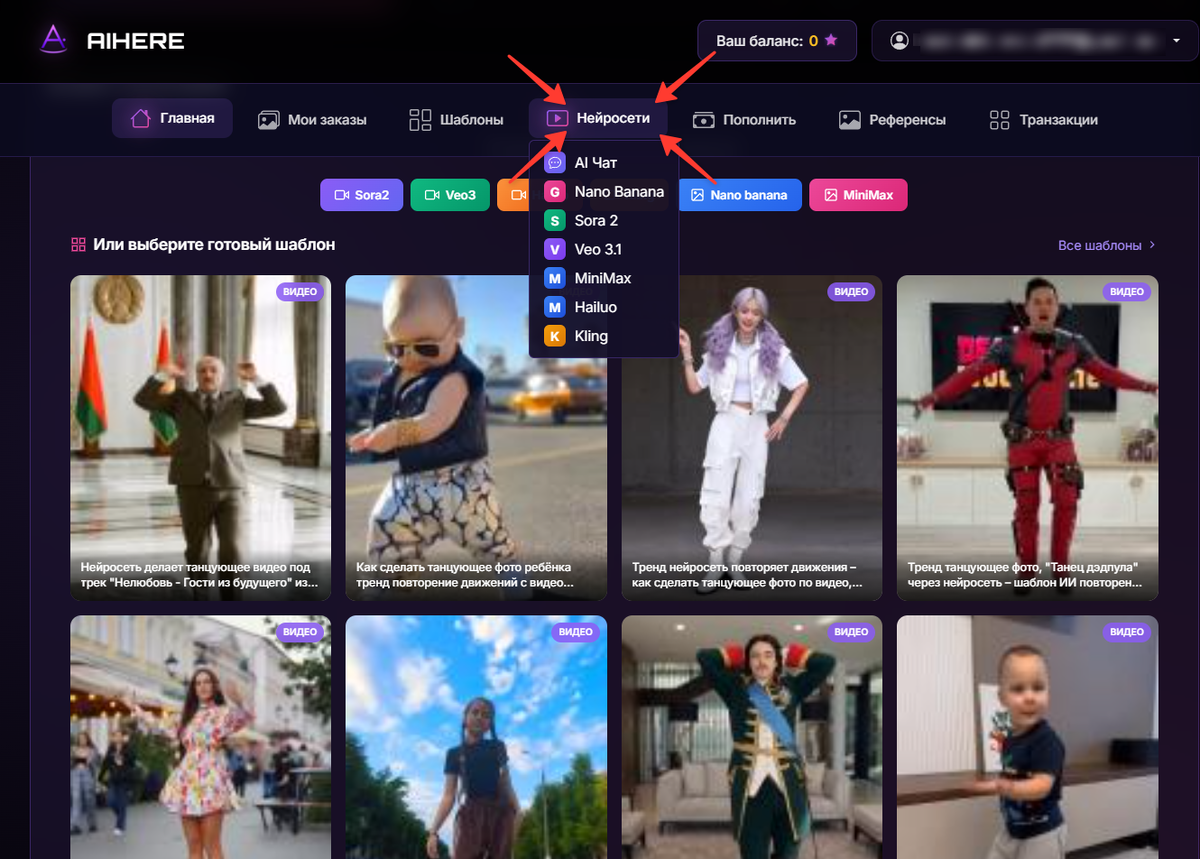Click the home icon in Главная
This screenshot has width=1200, height=859.
[x=141, y=118]
